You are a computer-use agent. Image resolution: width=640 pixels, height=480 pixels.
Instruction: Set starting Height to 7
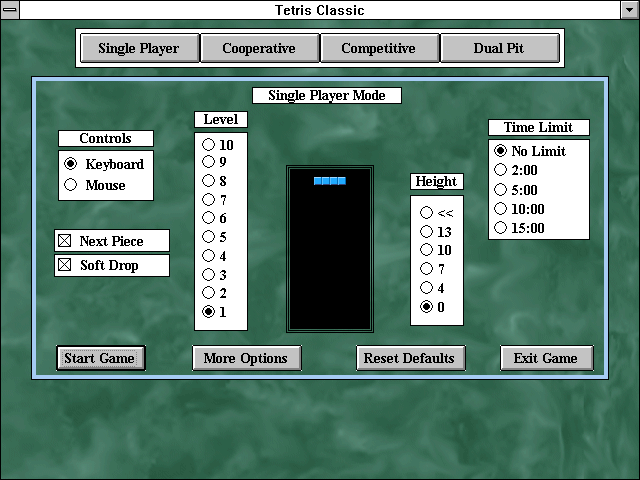pyautogui.click(x=432, y=269)
